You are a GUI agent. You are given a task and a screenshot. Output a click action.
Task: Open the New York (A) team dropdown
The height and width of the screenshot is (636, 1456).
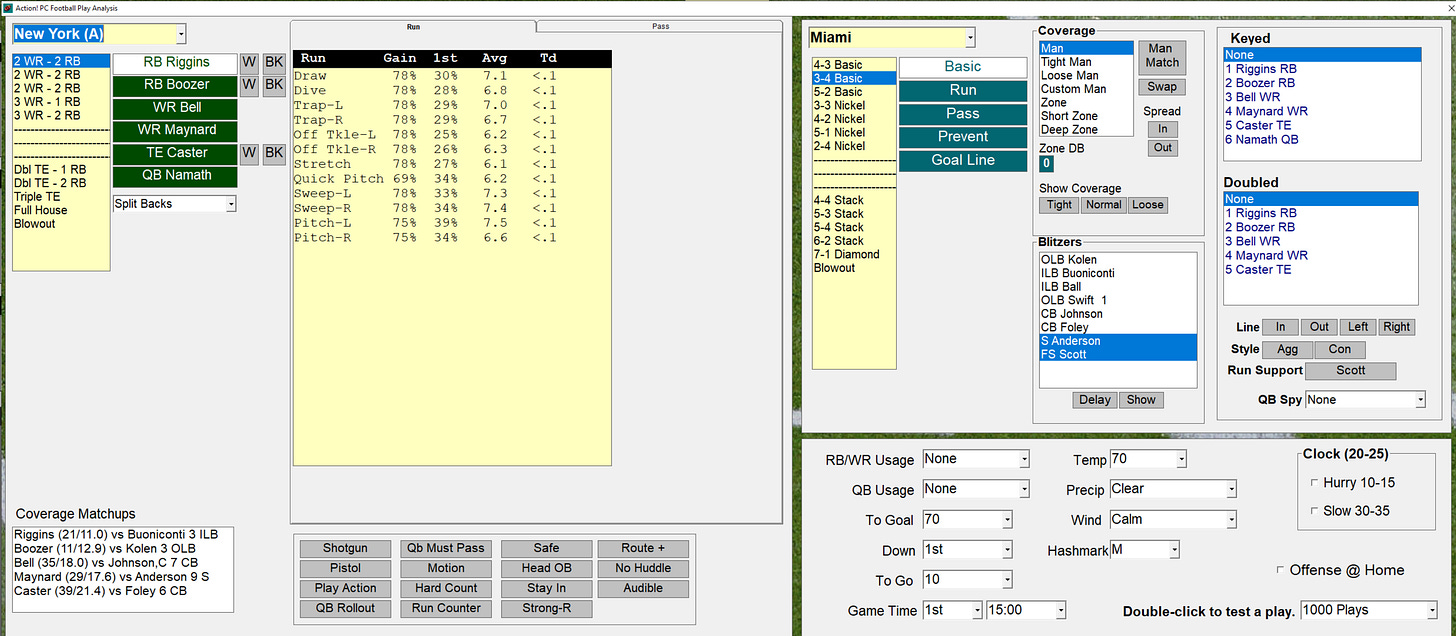click(x=180, y=35)
